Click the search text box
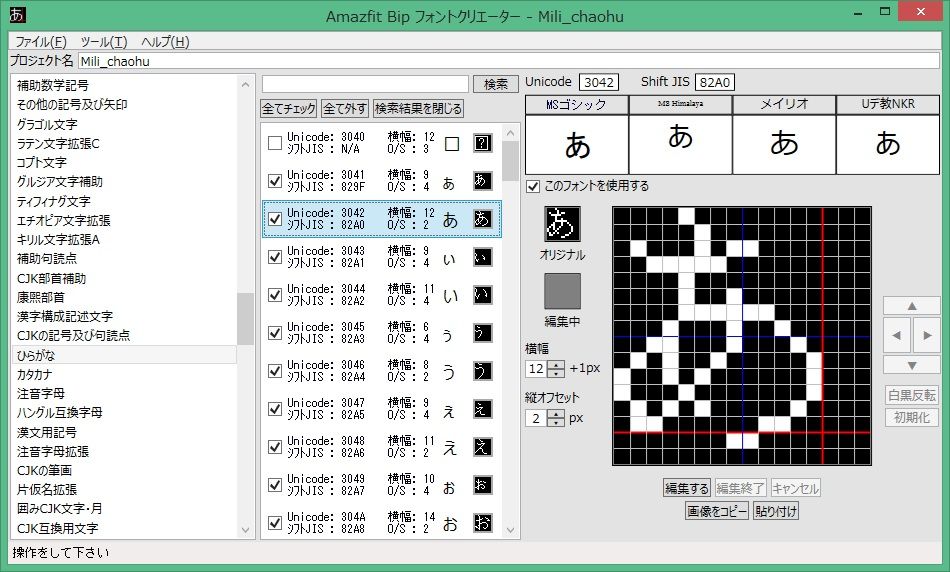Viewport: 950px width, 572px height. click(365, 84)
